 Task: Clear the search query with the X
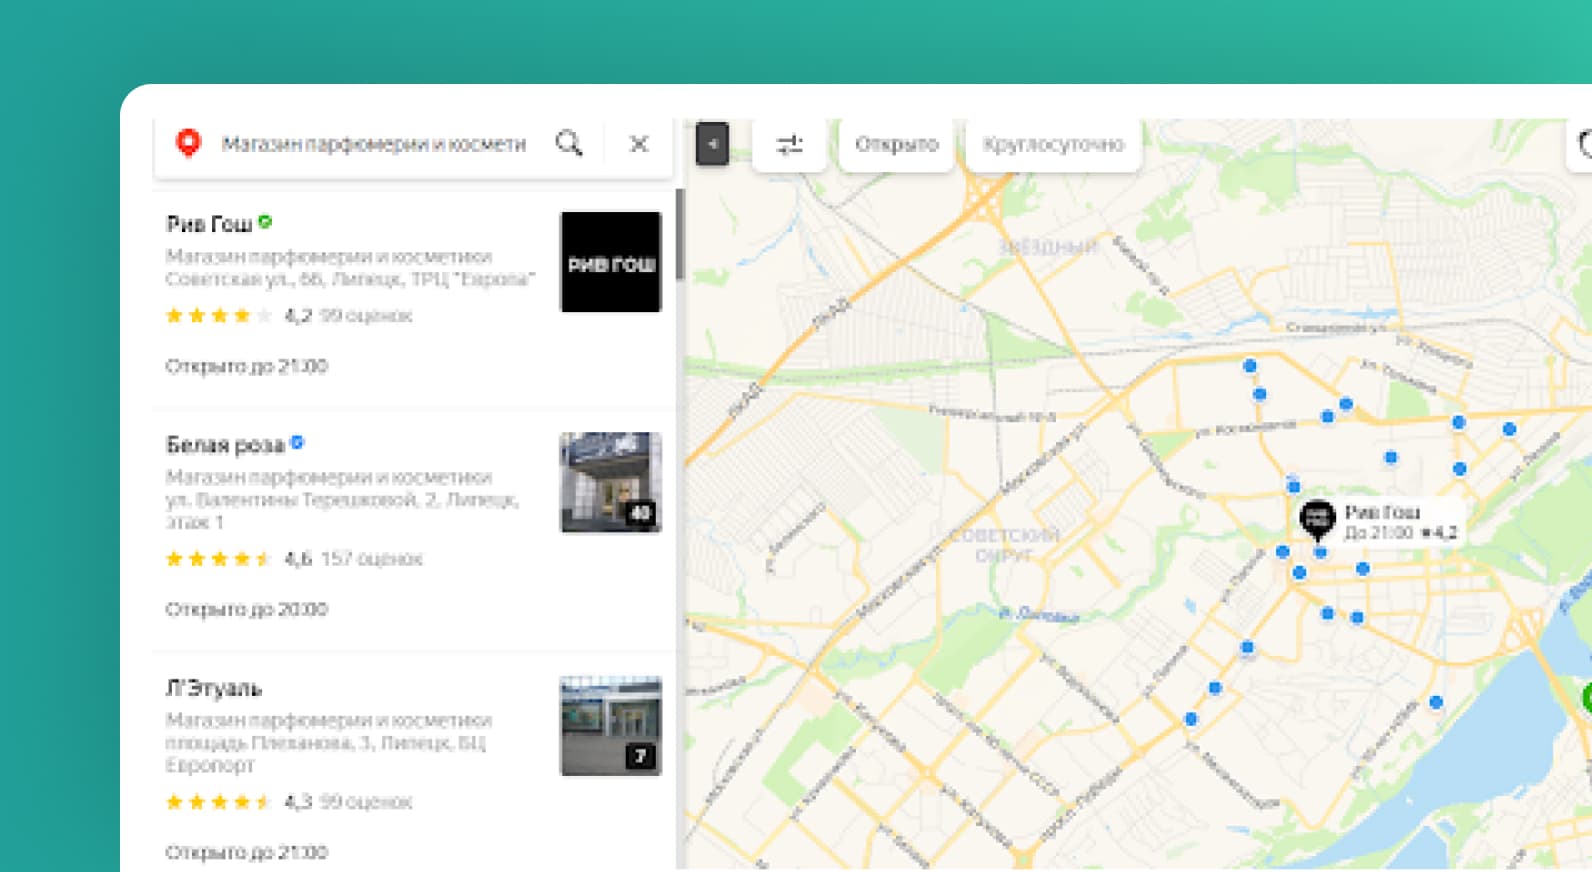click(639, 144)
